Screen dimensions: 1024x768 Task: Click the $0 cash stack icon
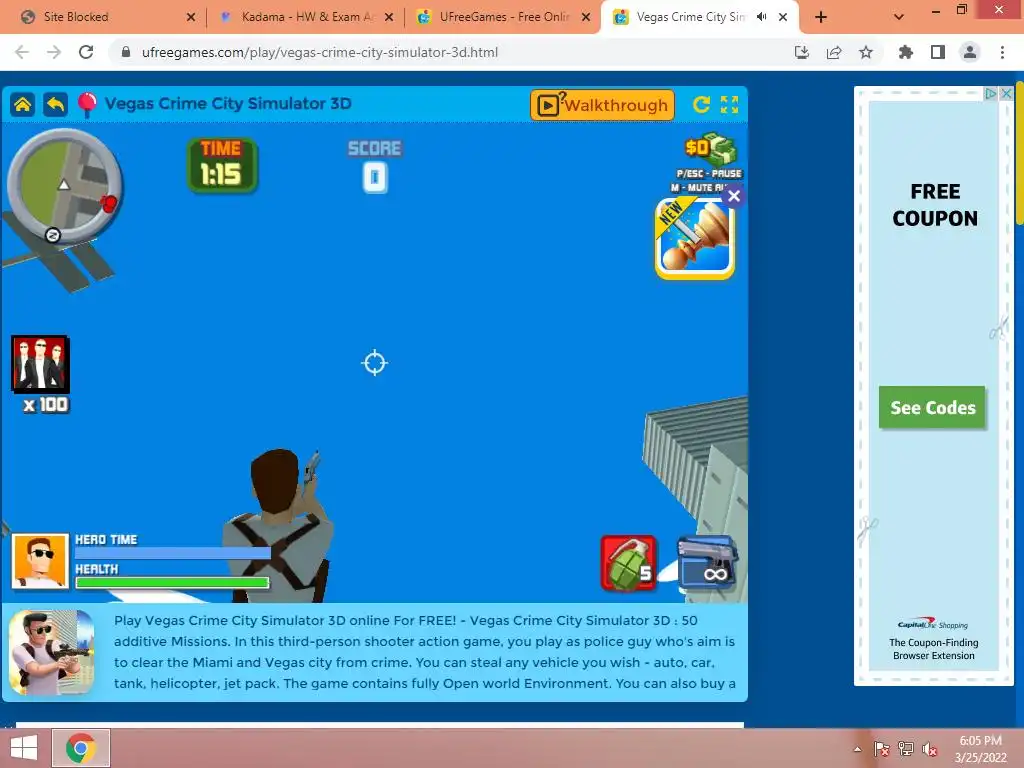pyautogui.click(x=711, y=149)
